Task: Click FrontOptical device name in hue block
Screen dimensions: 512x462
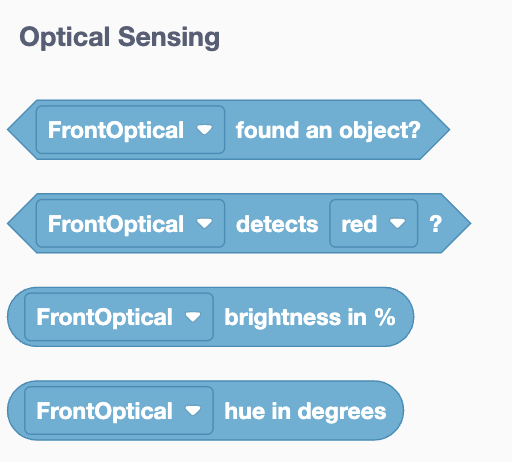Action: pos(104,411)
